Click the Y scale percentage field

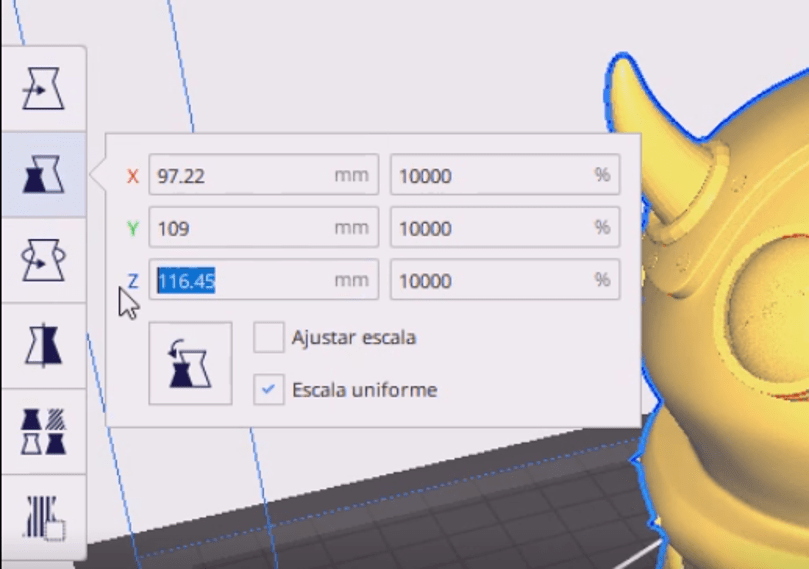pyautogui.click(x=505, y=227)
